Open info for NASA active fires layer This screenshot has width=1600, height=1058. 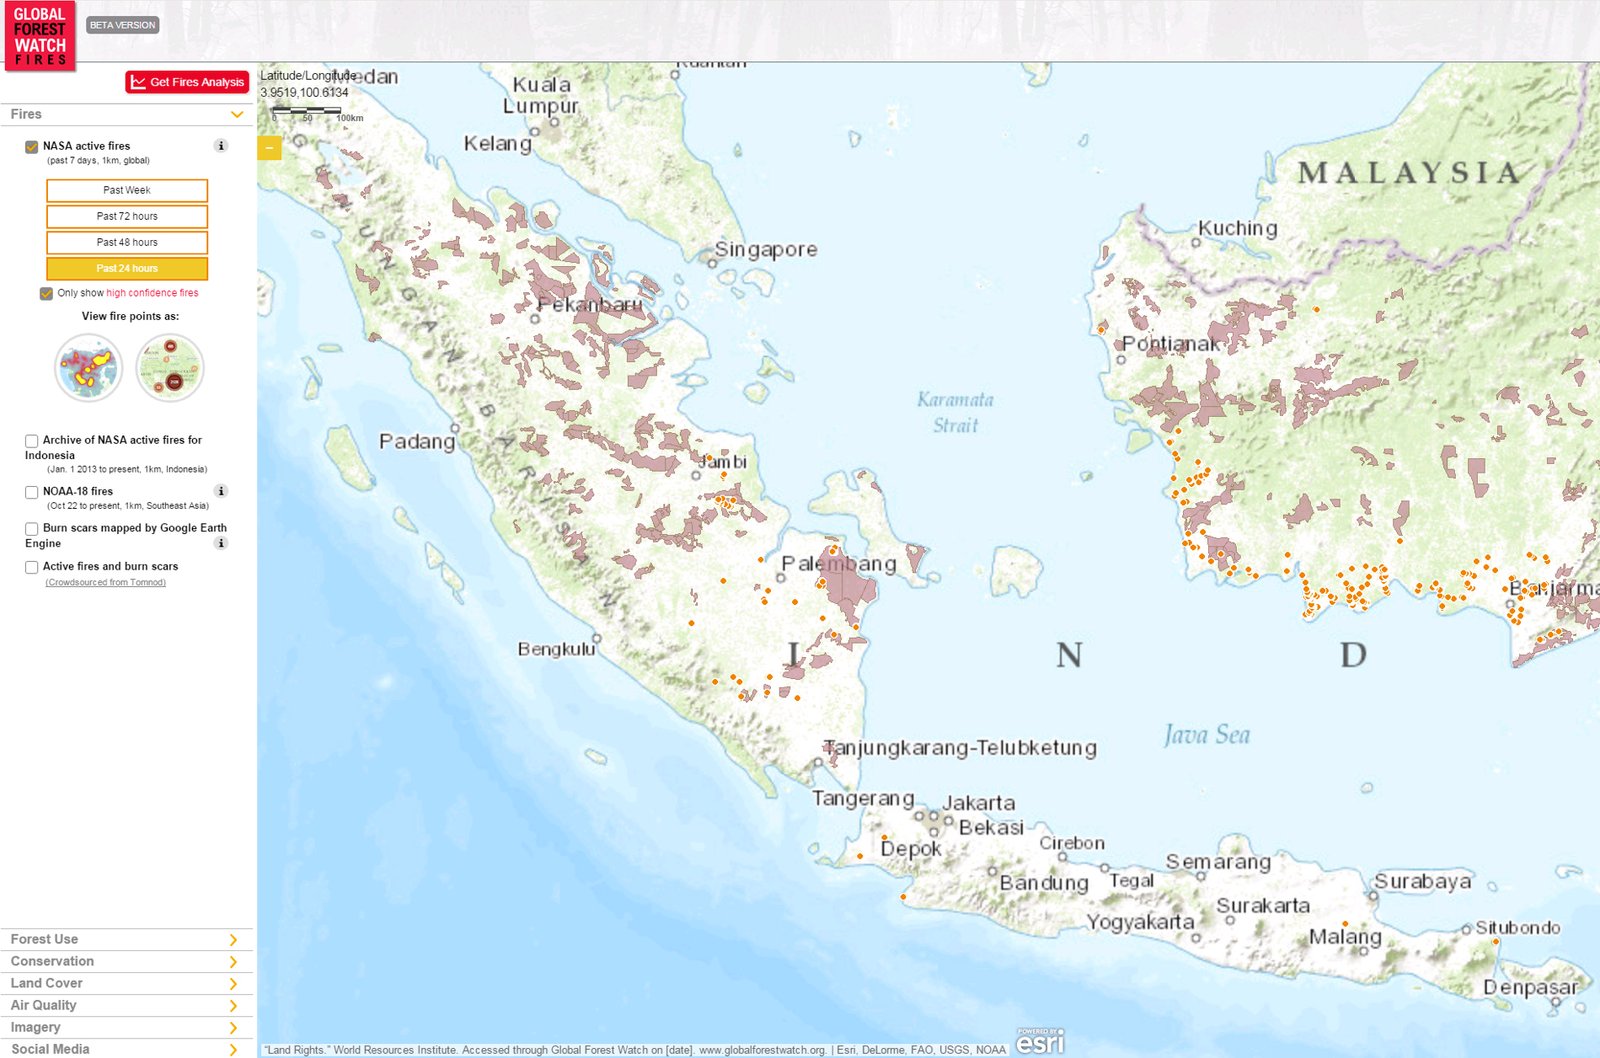(220, 145)
